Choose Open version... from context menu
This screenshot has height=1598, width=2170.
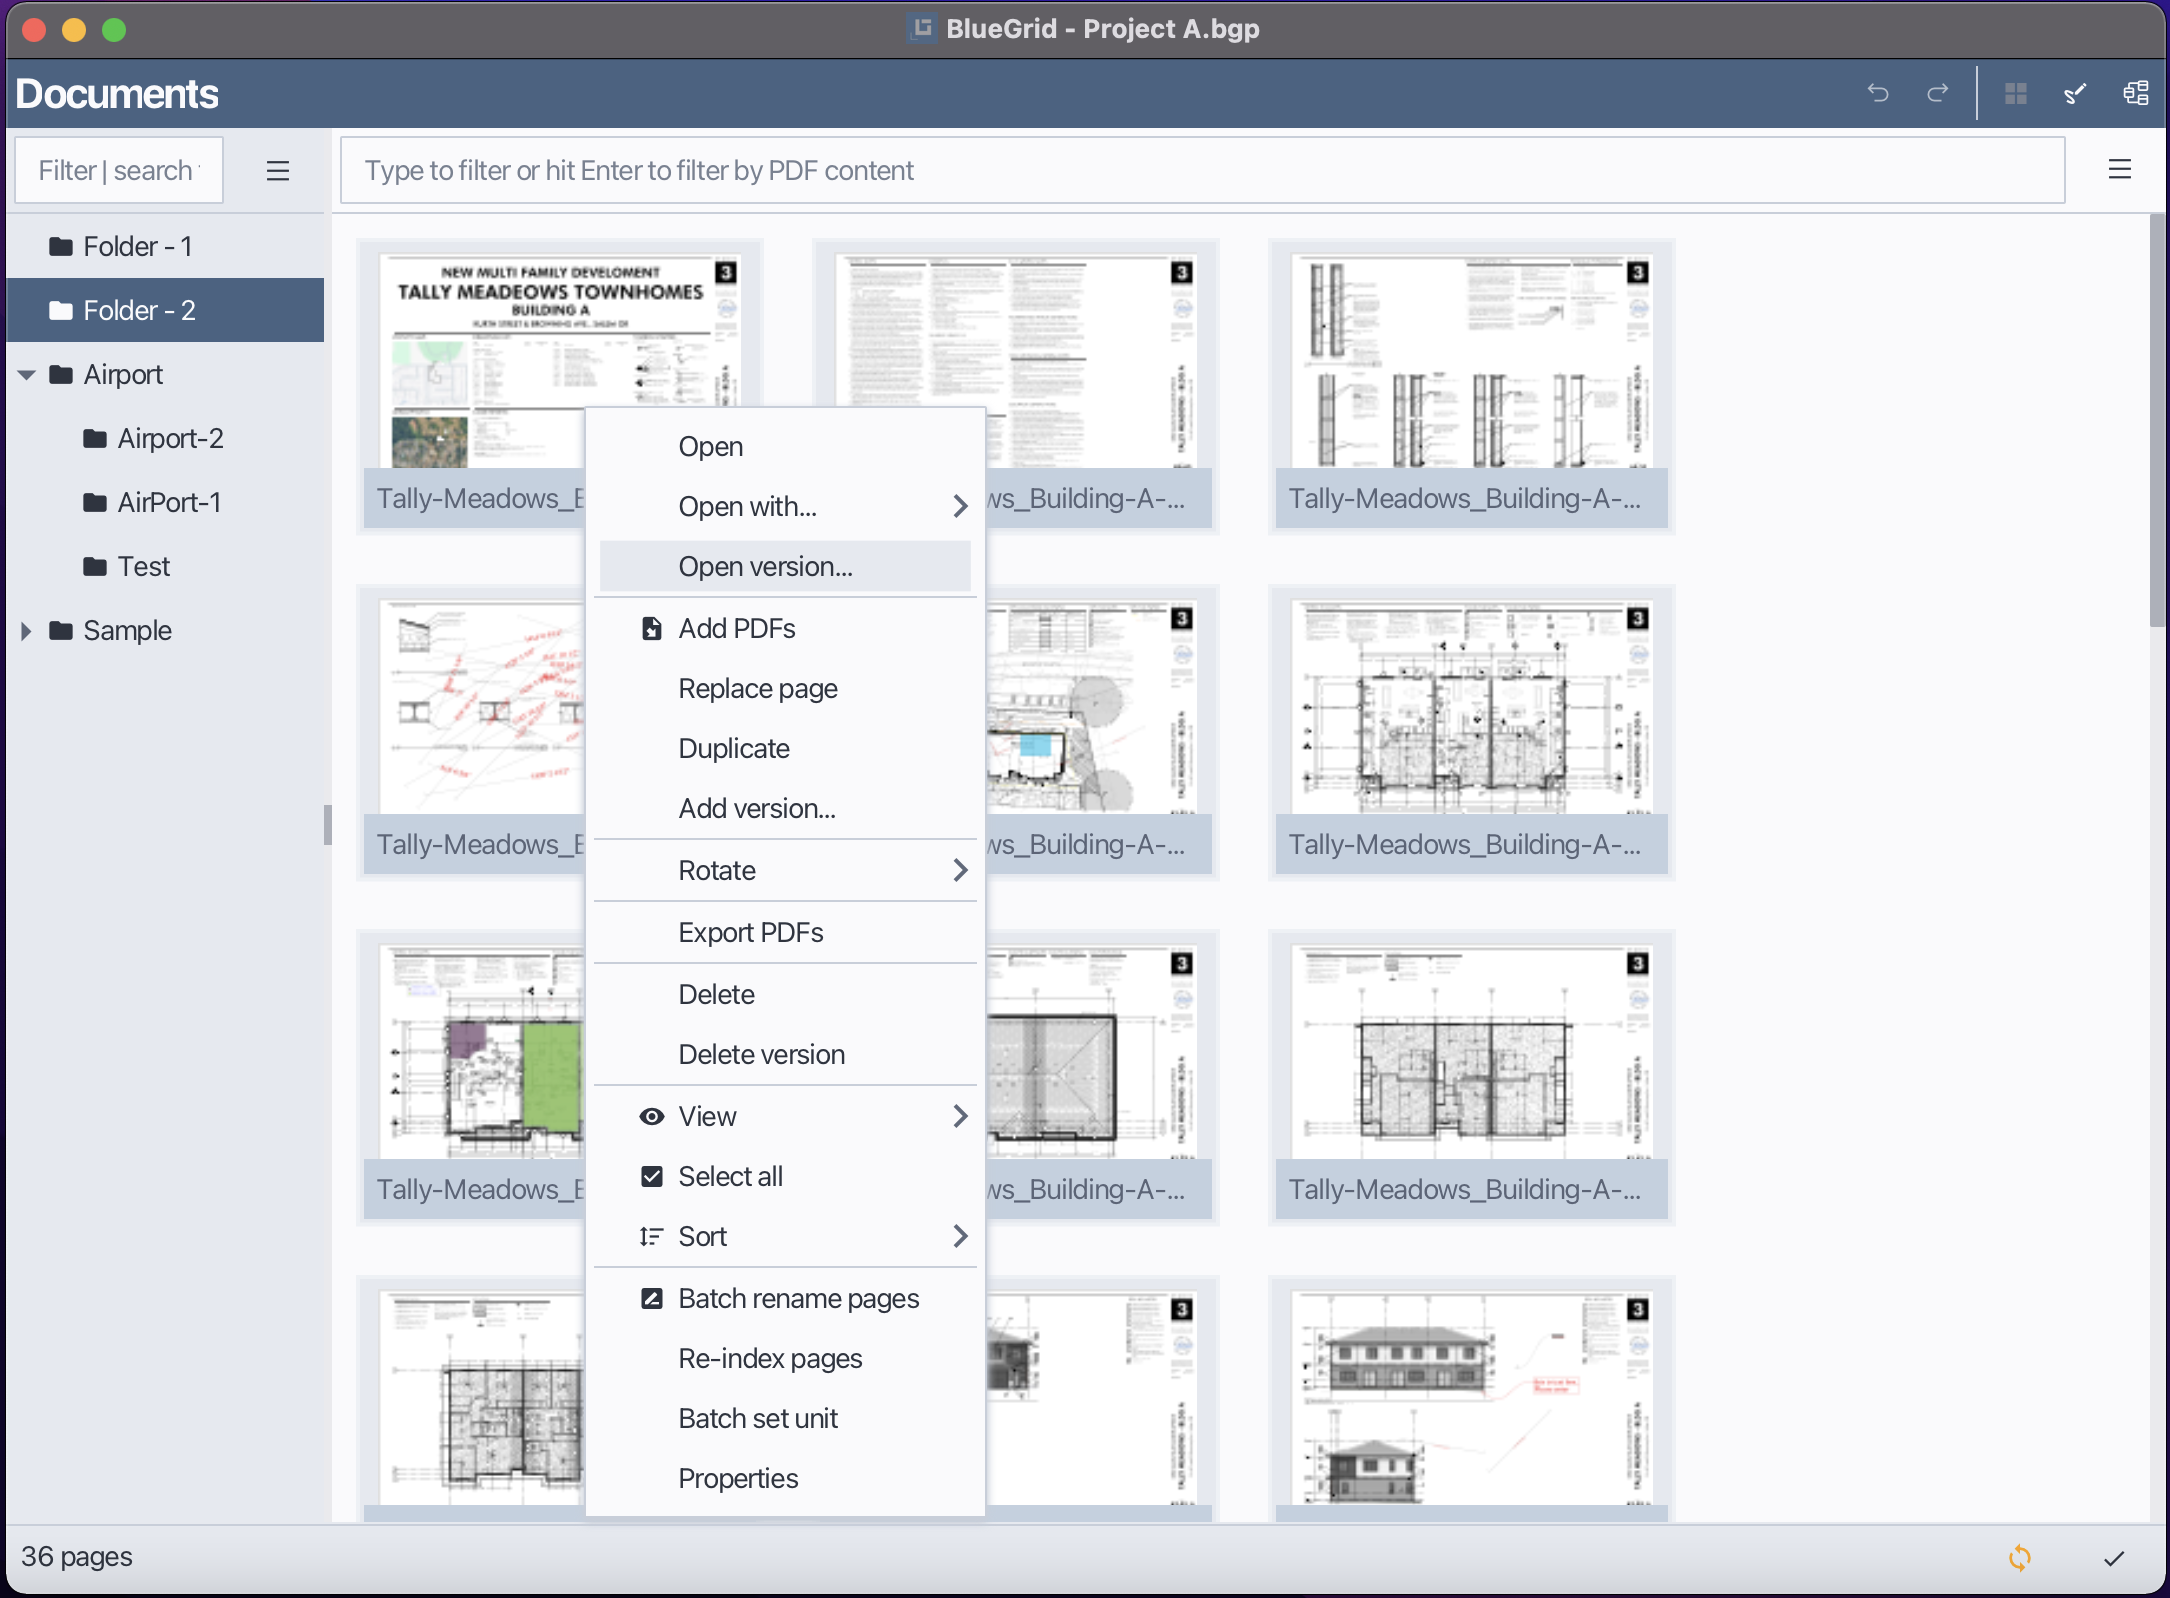tap(765, 566)
